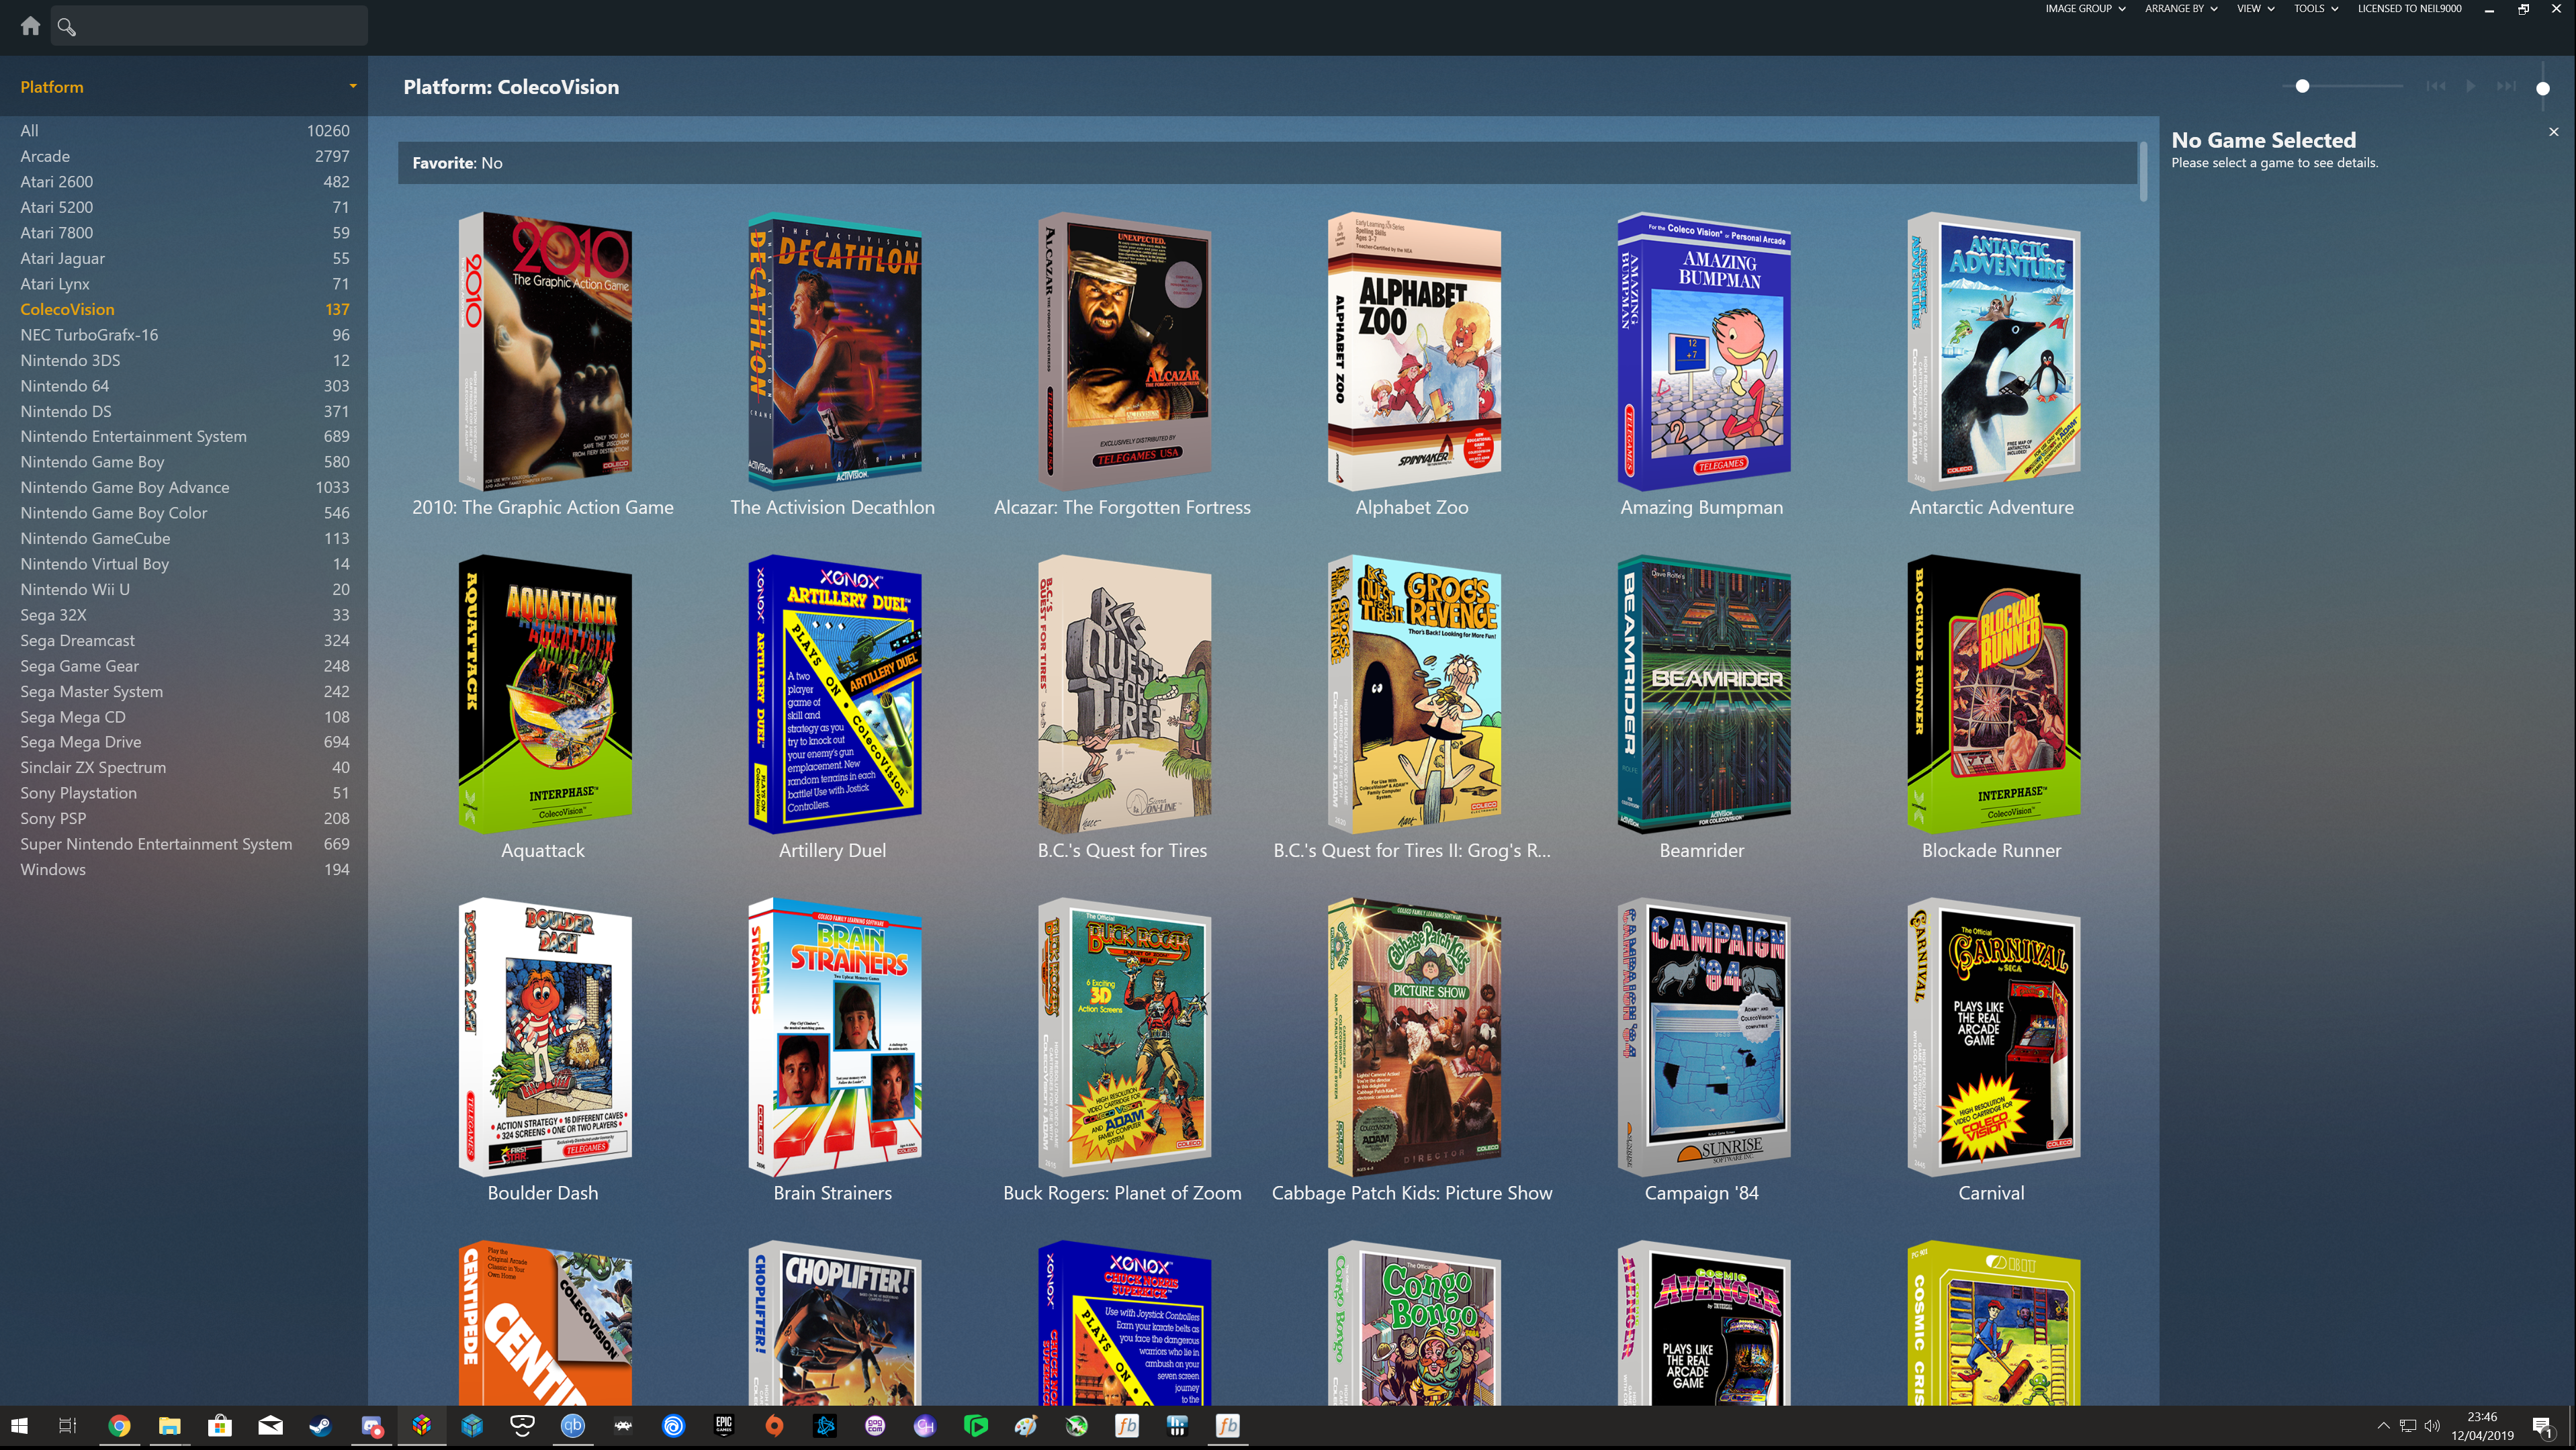Select 2010: The Graphic Action Game box
The height and width of the screenshot is (1450, 2576).
click(x=544, y=351)
